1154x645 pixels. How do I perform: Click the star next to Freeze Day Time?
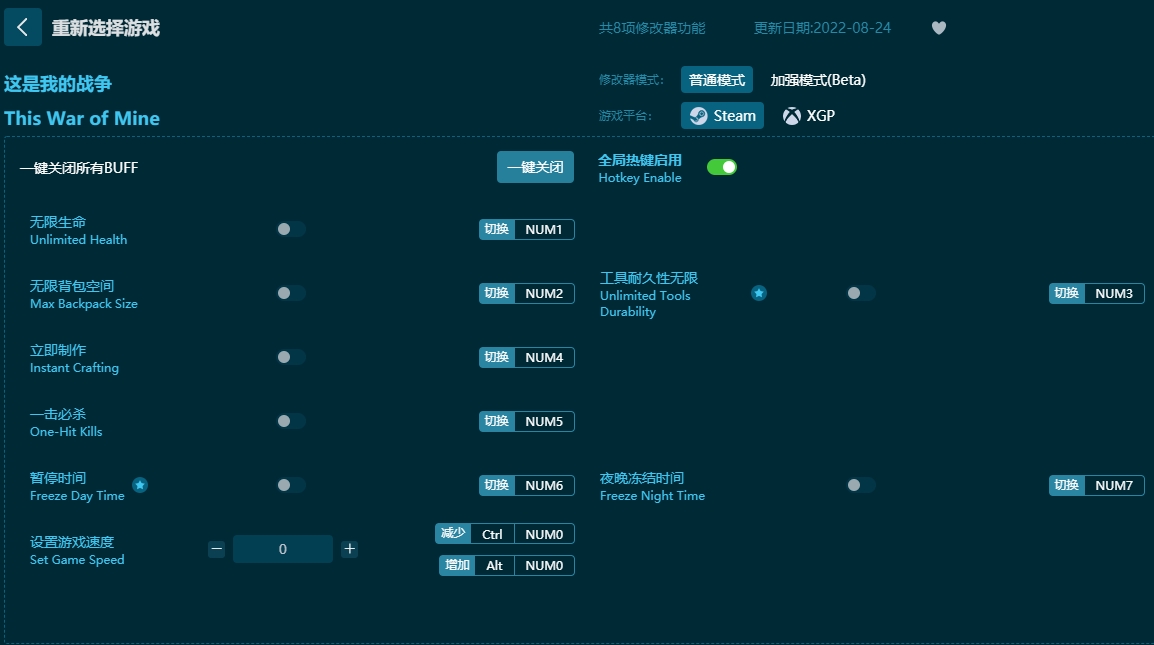tap(140, 485)
